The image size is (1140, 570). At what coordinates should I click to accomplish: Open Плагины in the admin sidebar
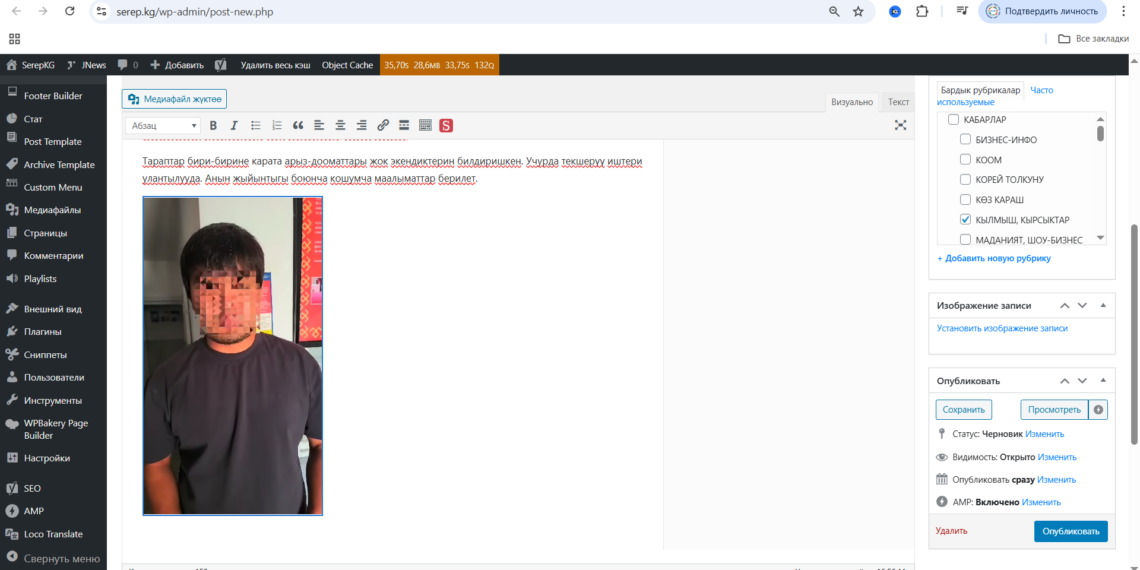(x=42, y=331)
